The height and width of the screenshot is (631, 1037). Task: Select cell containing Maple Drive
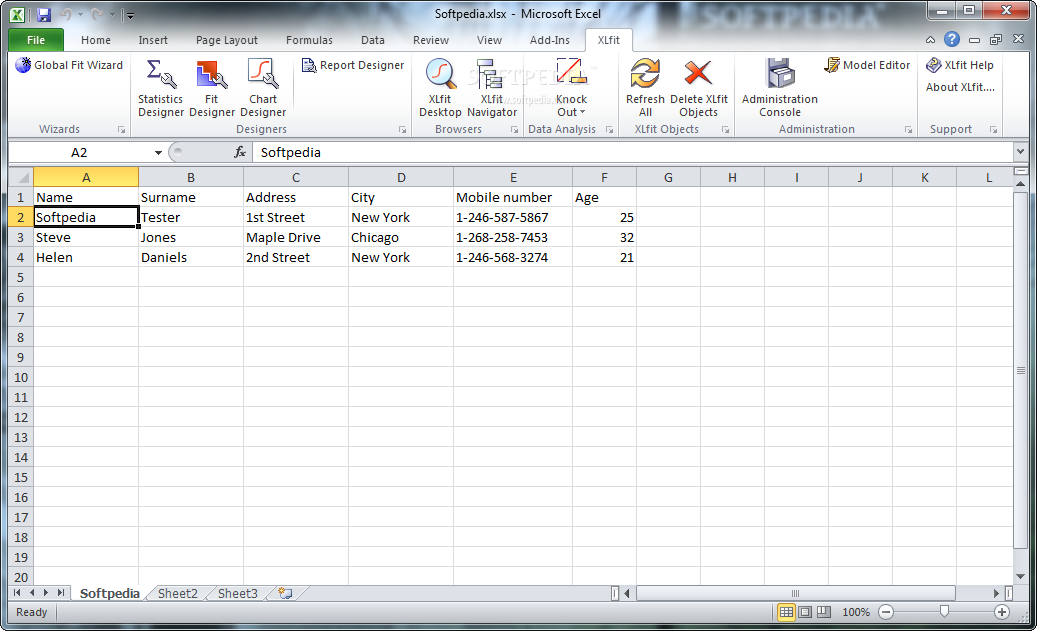pyautogui.click(x=296, y=237)
